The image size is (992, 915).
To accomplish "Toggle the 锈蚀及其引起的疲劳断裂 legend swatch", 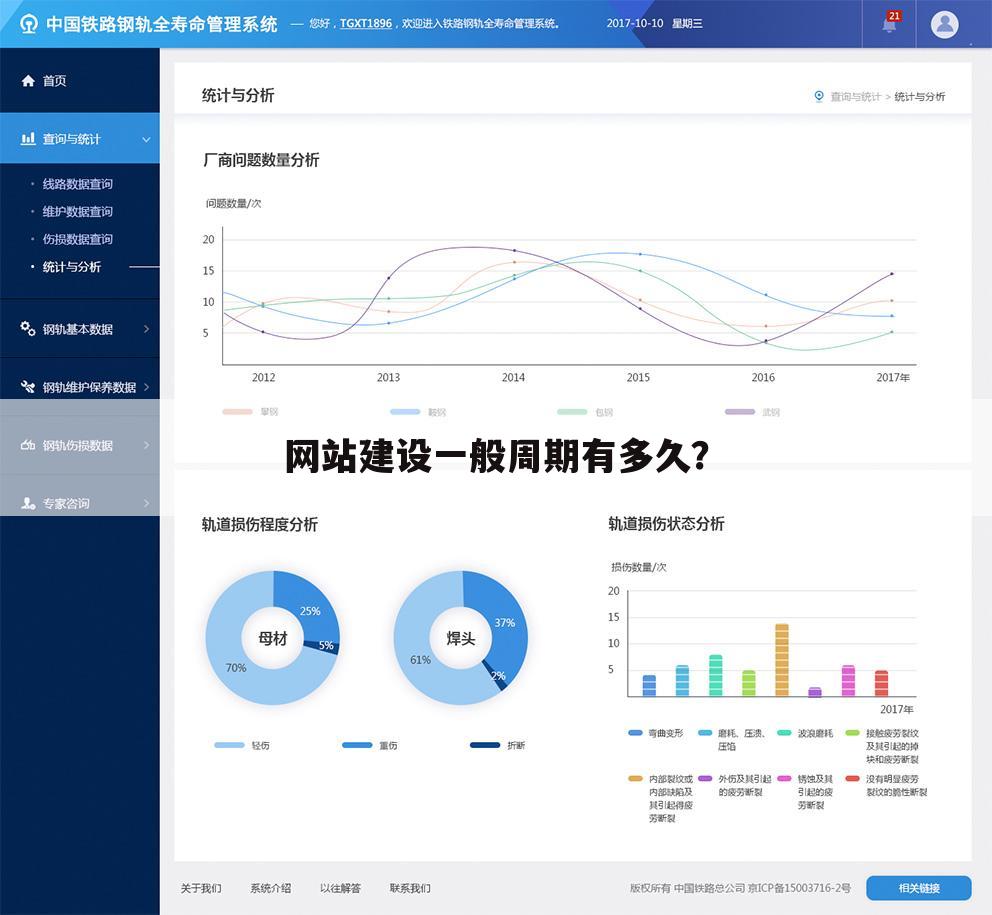I will pyautogui.click(x=784, y=778).
